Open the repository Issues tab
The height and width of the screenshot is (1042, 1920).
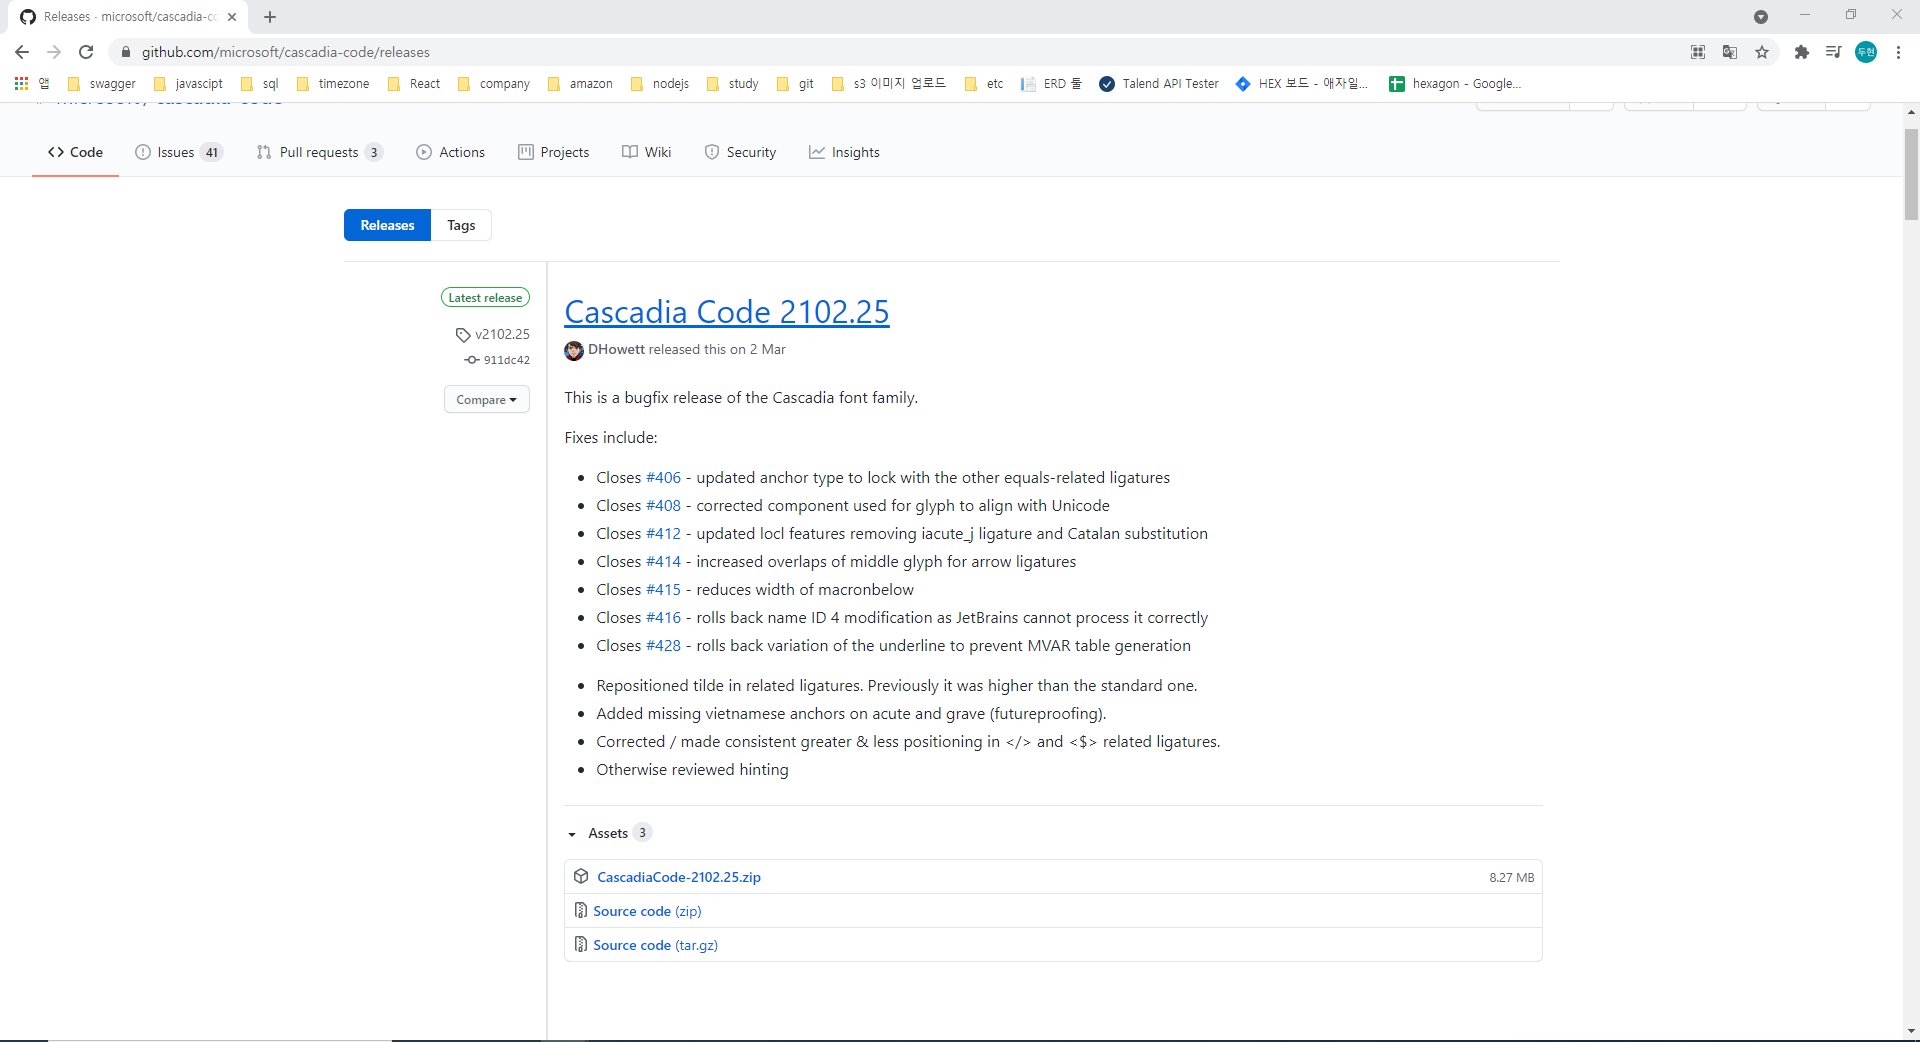[x=176, y=152]
